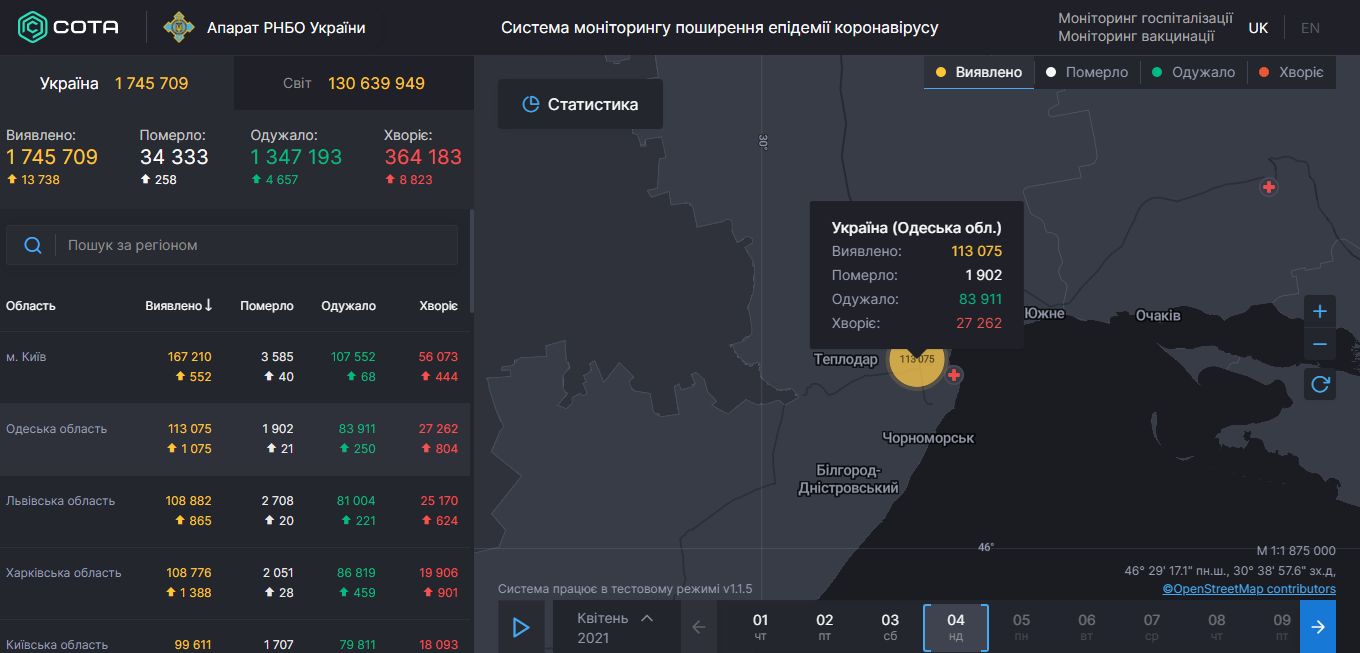The height and width of the screenshot is (653, 1360).
Task: Select the red cross marker near Чорноморськ
Action: pyautogui.click(x=953, y=375)
